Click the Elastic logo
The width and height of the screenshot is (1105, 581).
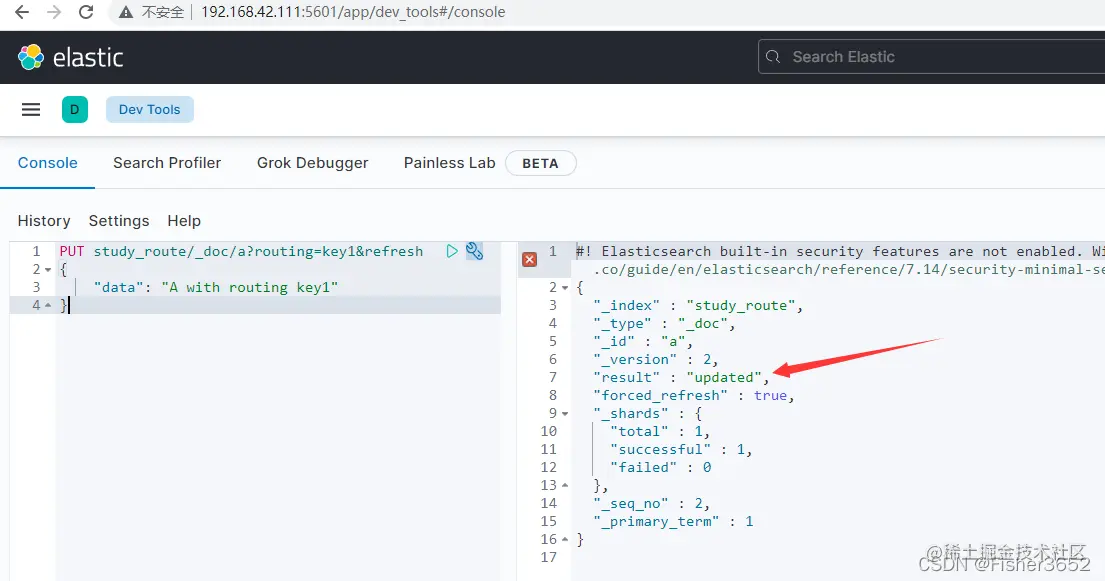70,57
